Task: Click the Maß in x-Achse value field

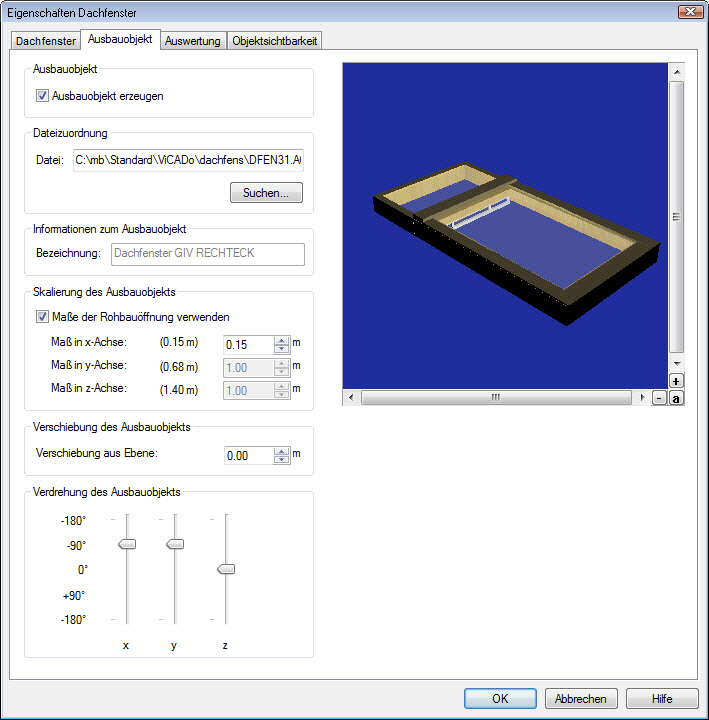Action: pos(249,344)
